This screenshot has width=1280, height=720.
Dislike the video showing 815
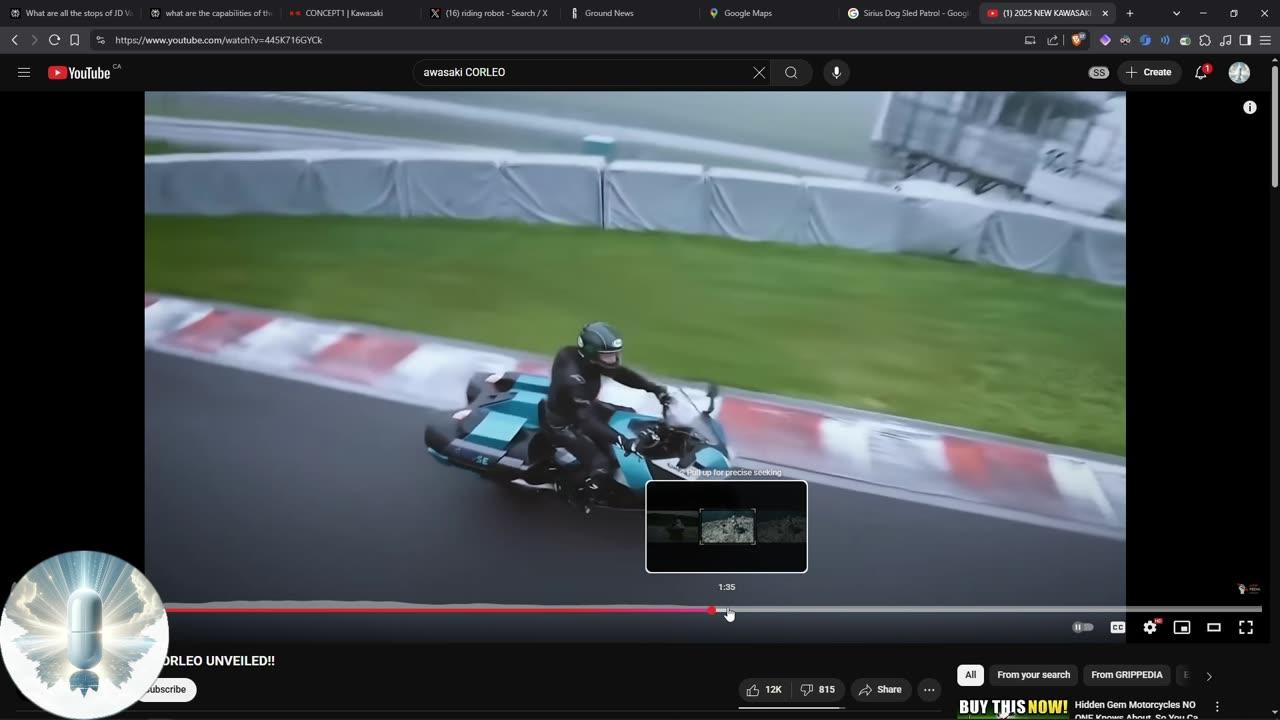tap(818, 690)
